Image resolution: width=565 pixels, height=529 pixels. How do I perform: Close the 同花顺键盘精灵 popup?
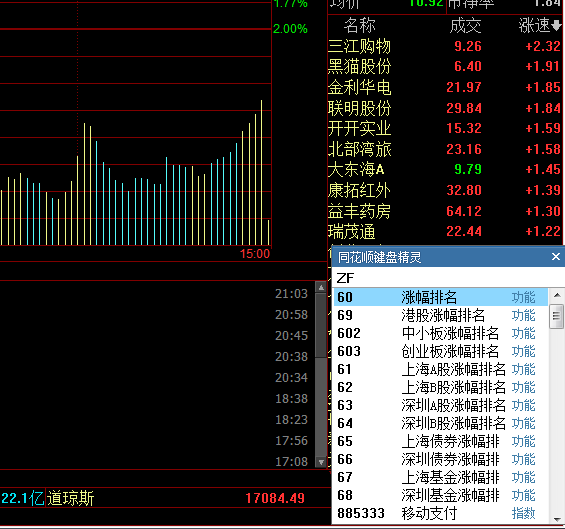coord(556,257)
